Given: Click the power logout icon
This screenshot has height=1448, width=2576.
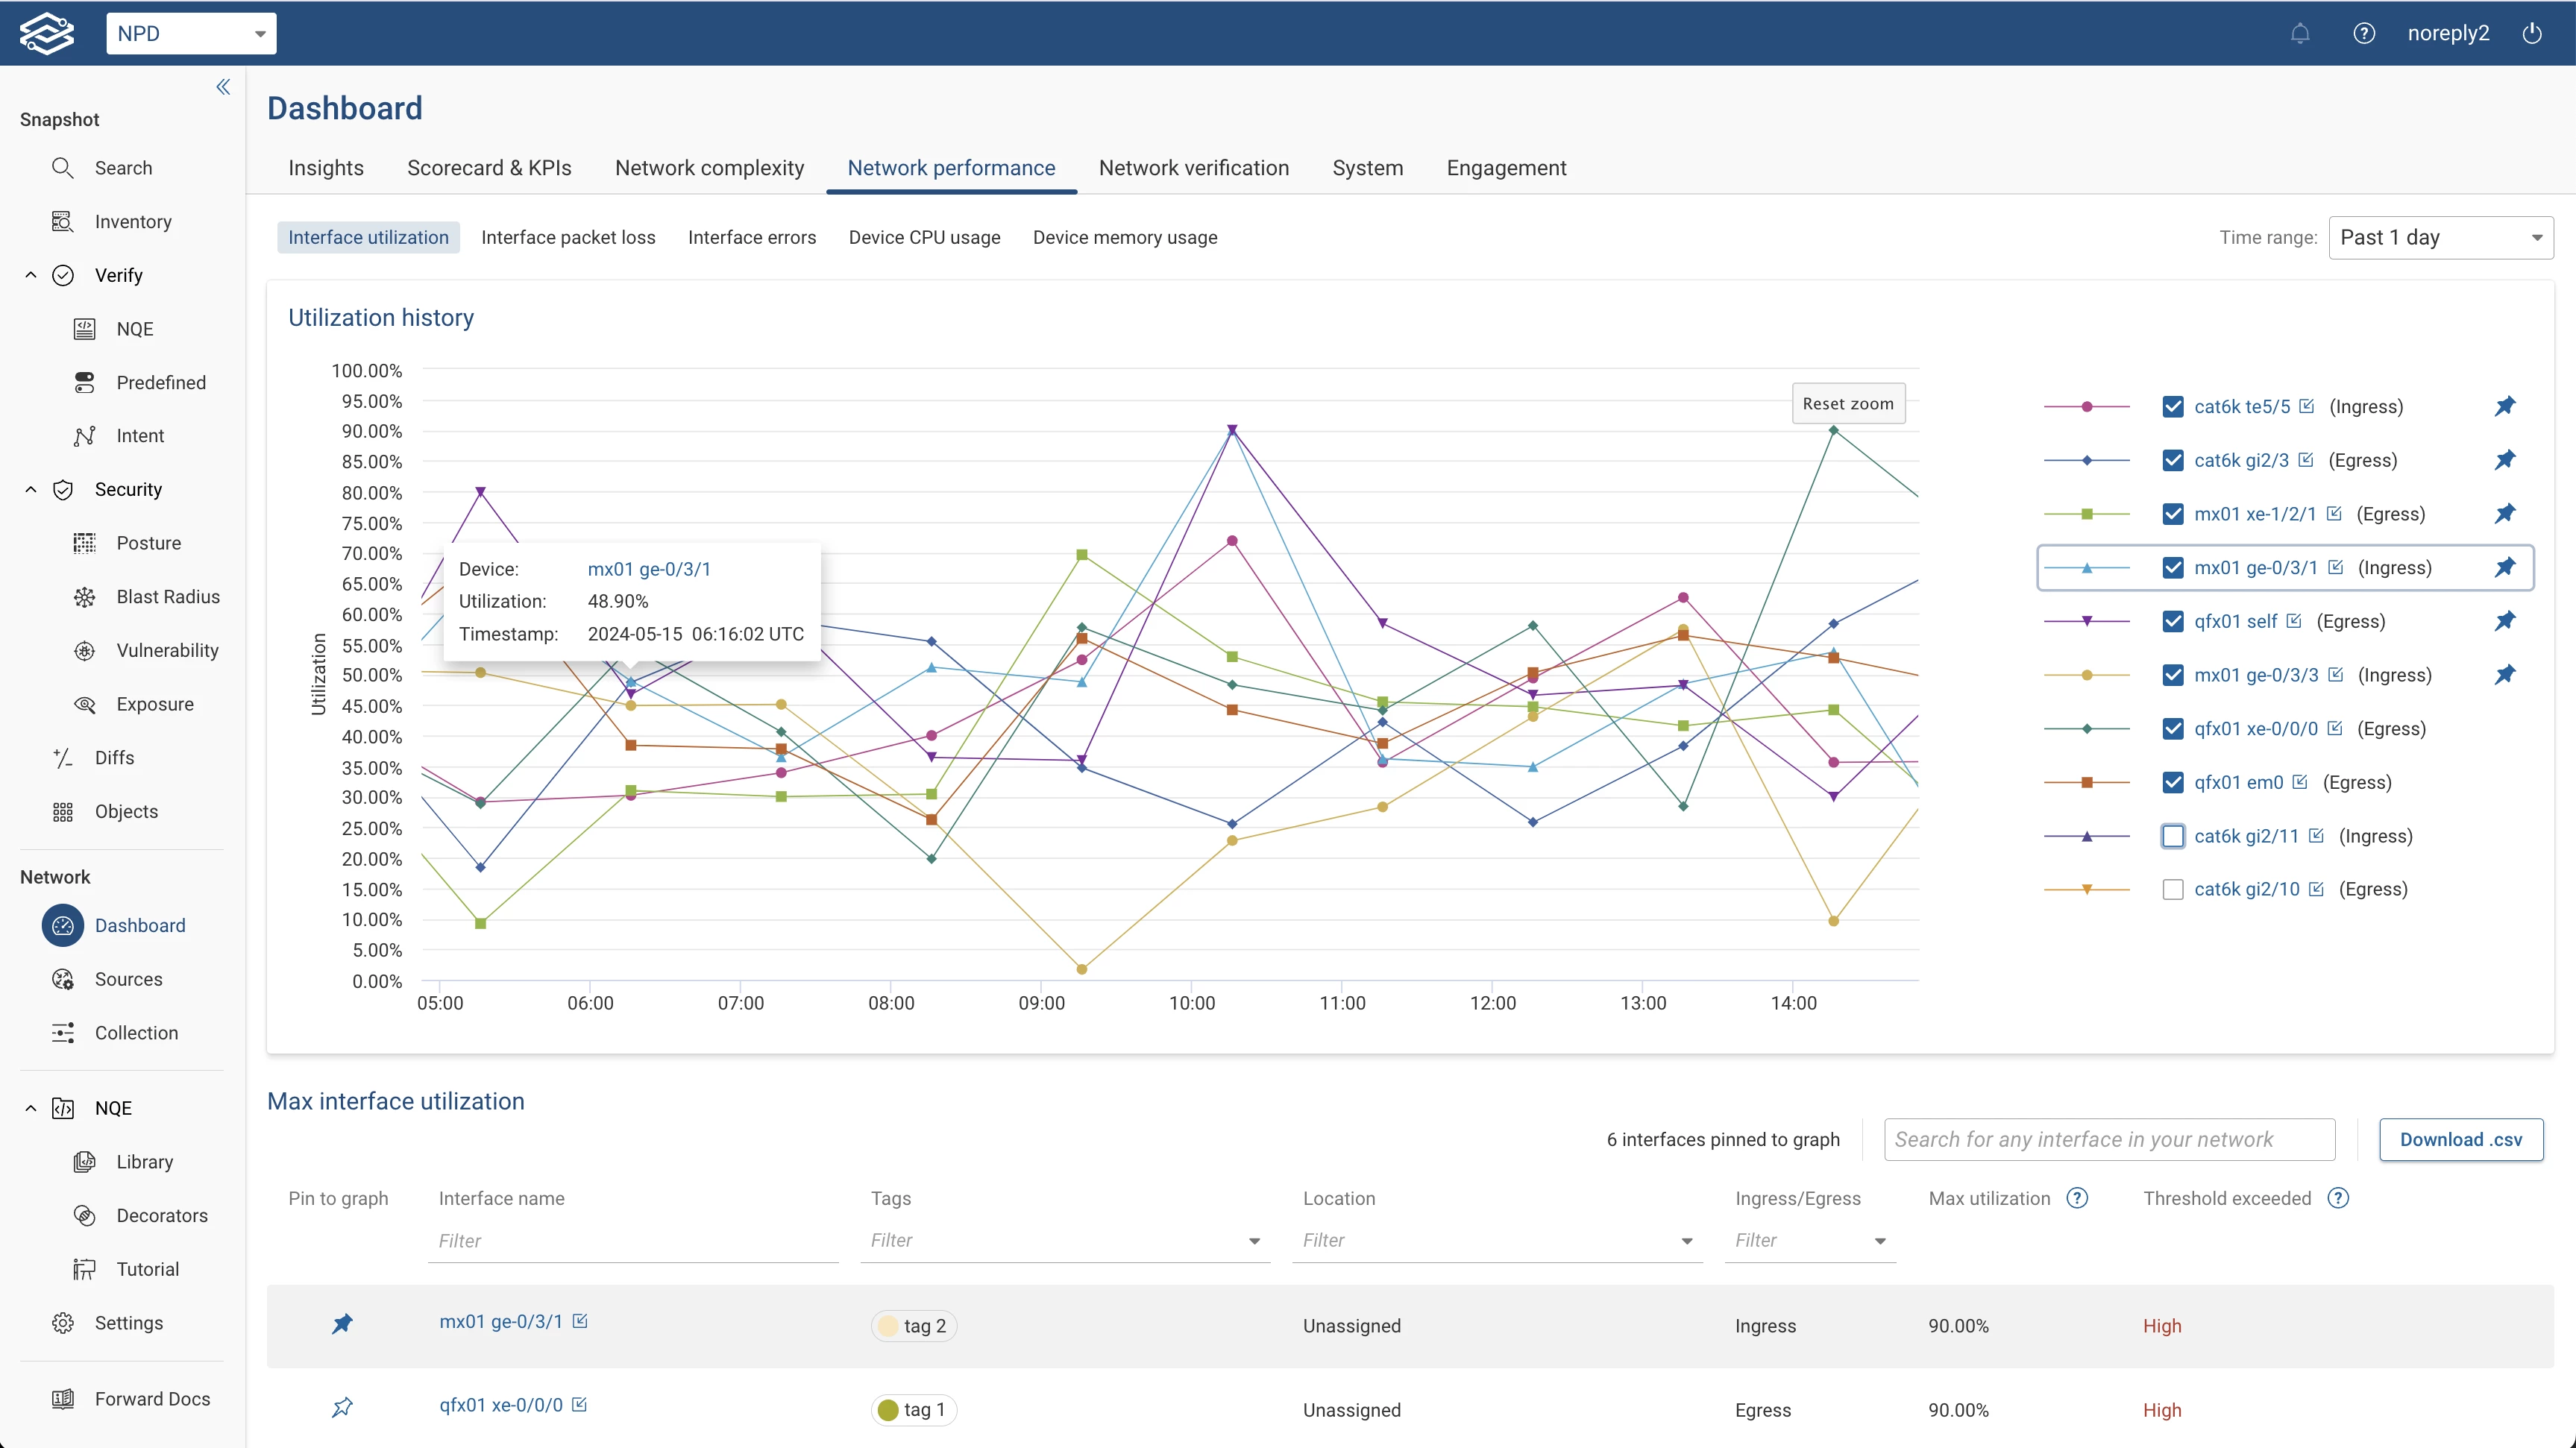Looking at the screenshot, I should click(x=2532, y=34).
